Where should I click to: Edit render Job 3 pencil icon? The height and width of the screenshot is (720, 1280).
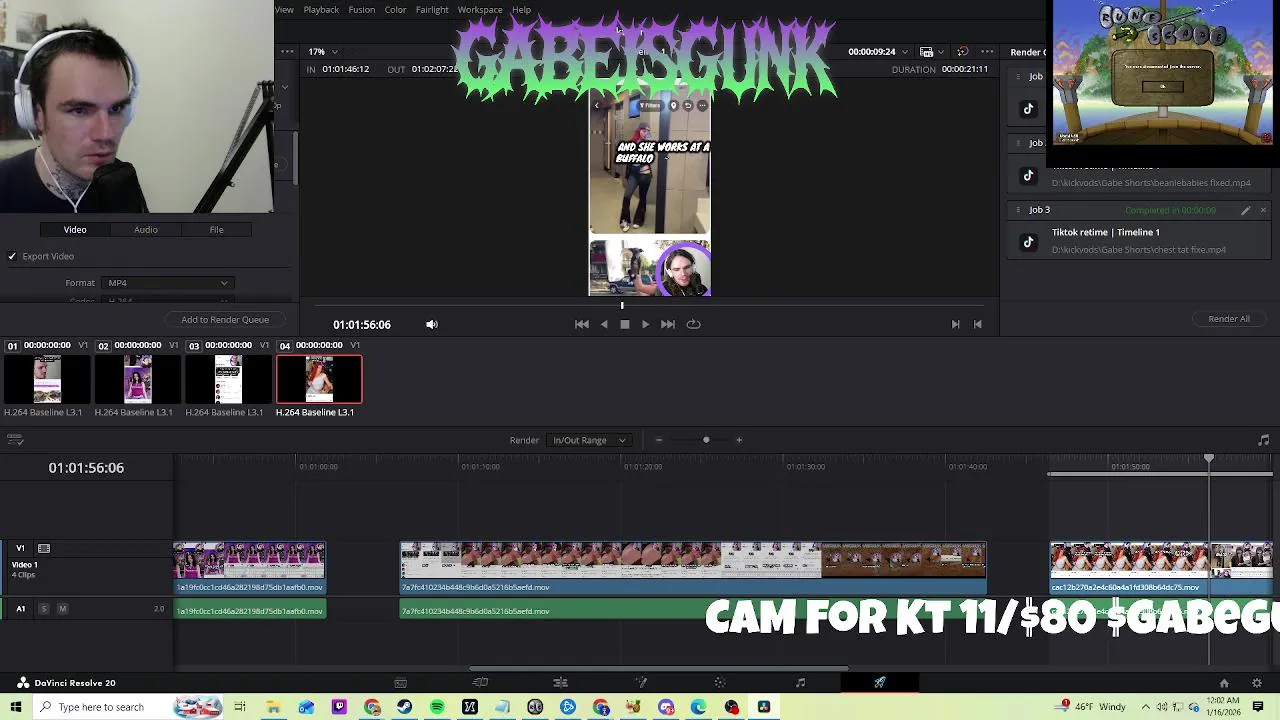(x=1246, y=210)
